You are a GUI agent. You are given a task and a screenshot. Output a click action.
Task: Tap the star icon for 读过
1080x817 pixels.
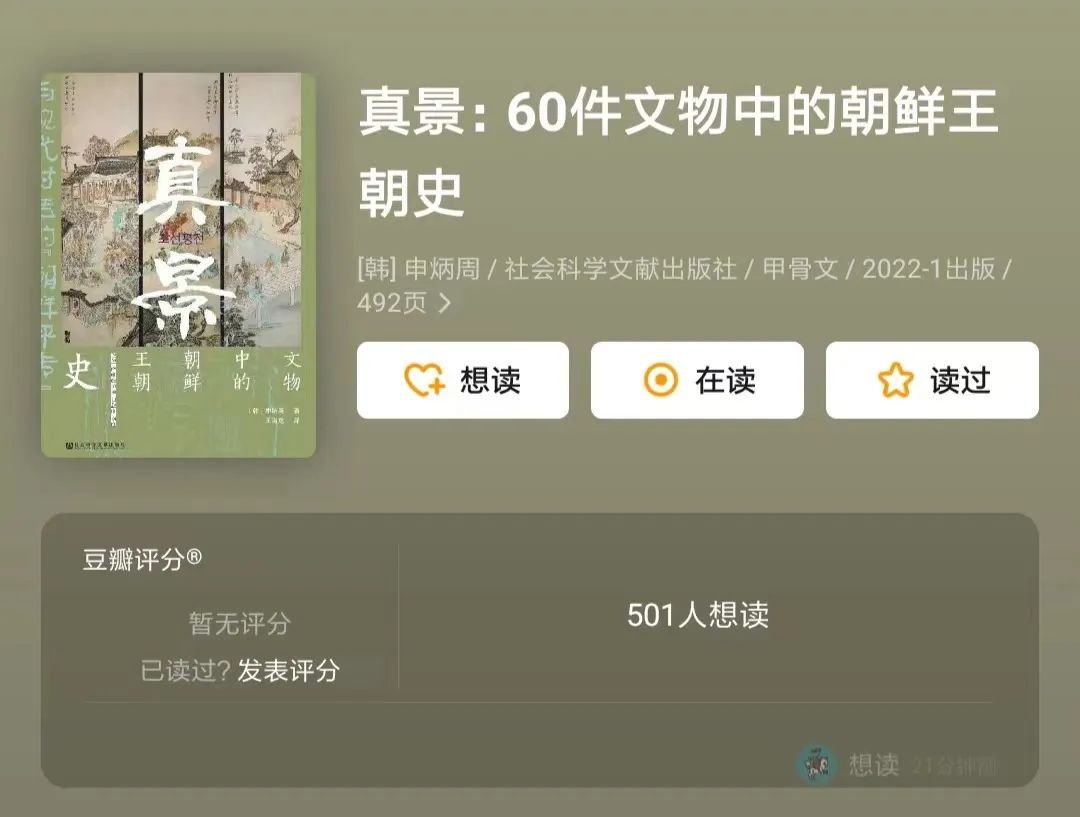tap(895, 380)
